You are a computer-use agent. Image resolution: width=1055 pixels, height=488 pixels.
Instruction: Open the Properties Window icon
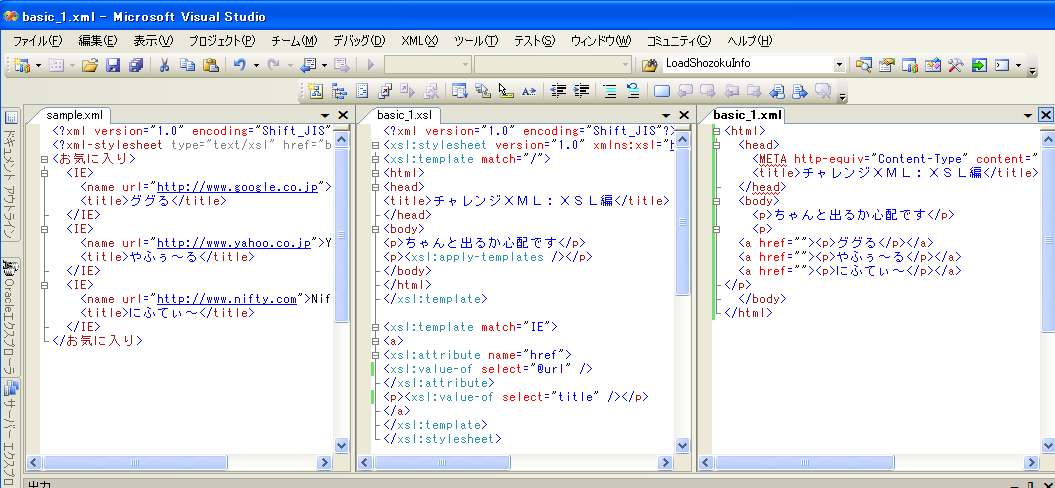pos(887,65)
